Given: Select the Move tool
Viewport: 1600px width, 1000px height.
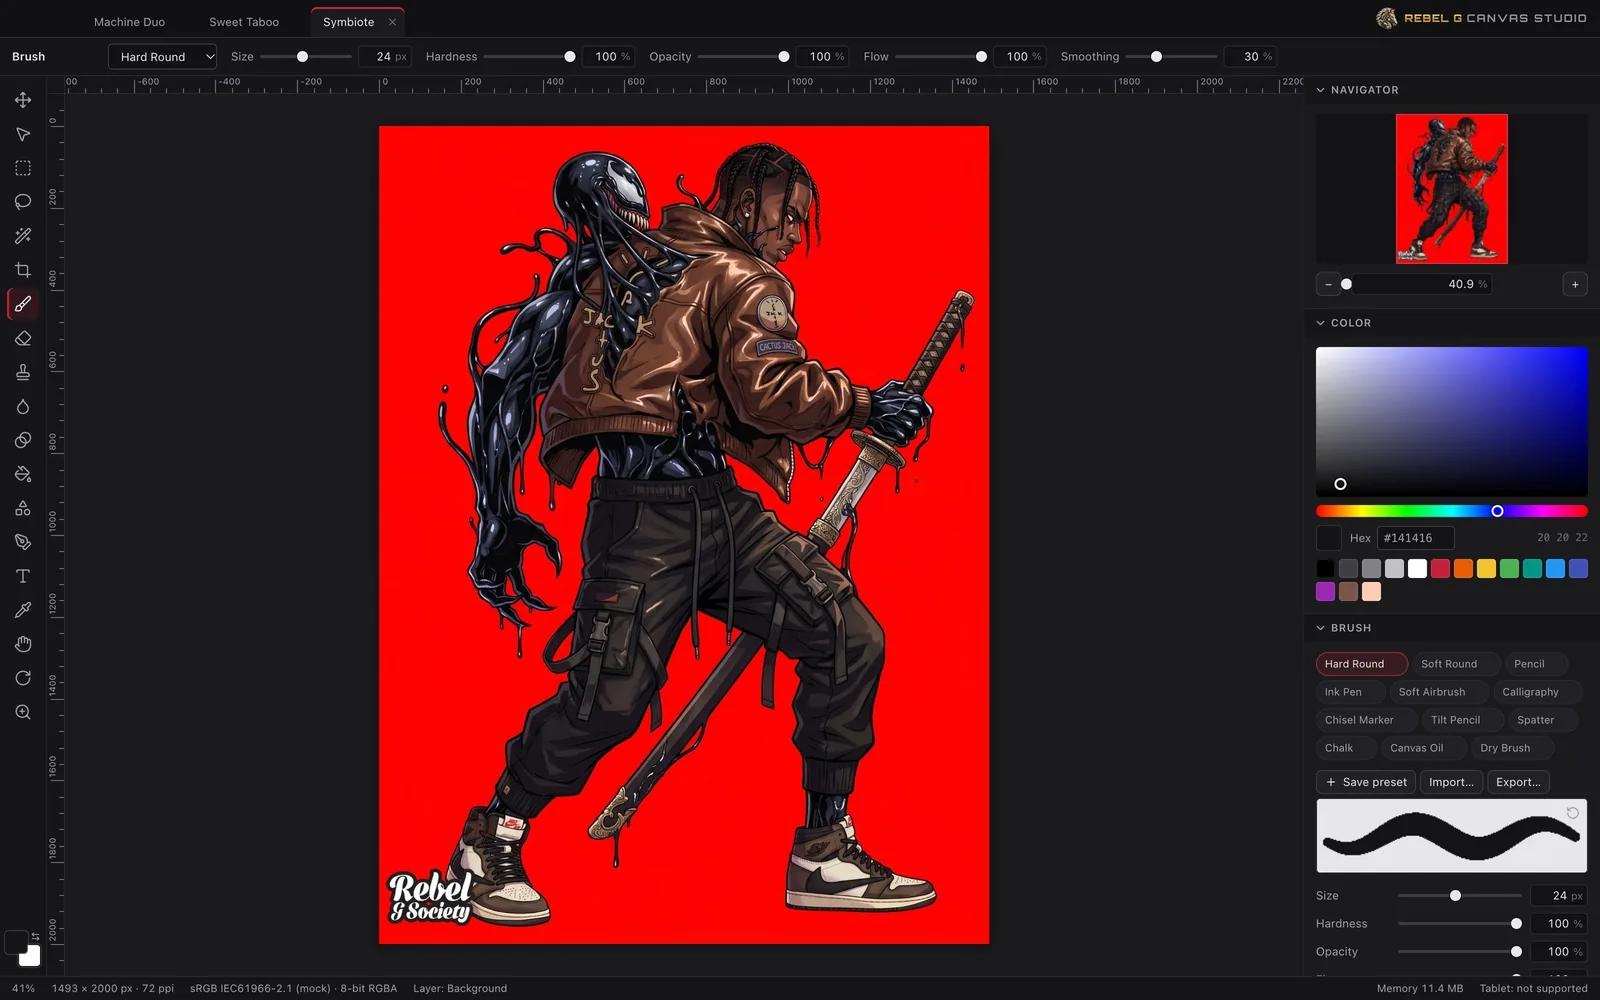Looking at the screenshot, I should [23, 100].
